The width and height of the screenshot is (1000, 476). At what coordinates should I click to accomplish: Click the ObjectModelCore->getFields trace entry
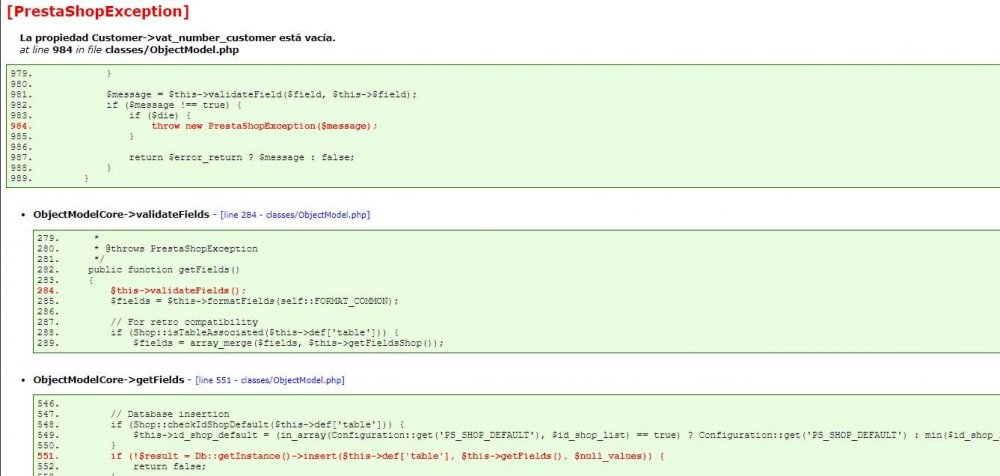(x=108, y=380)
